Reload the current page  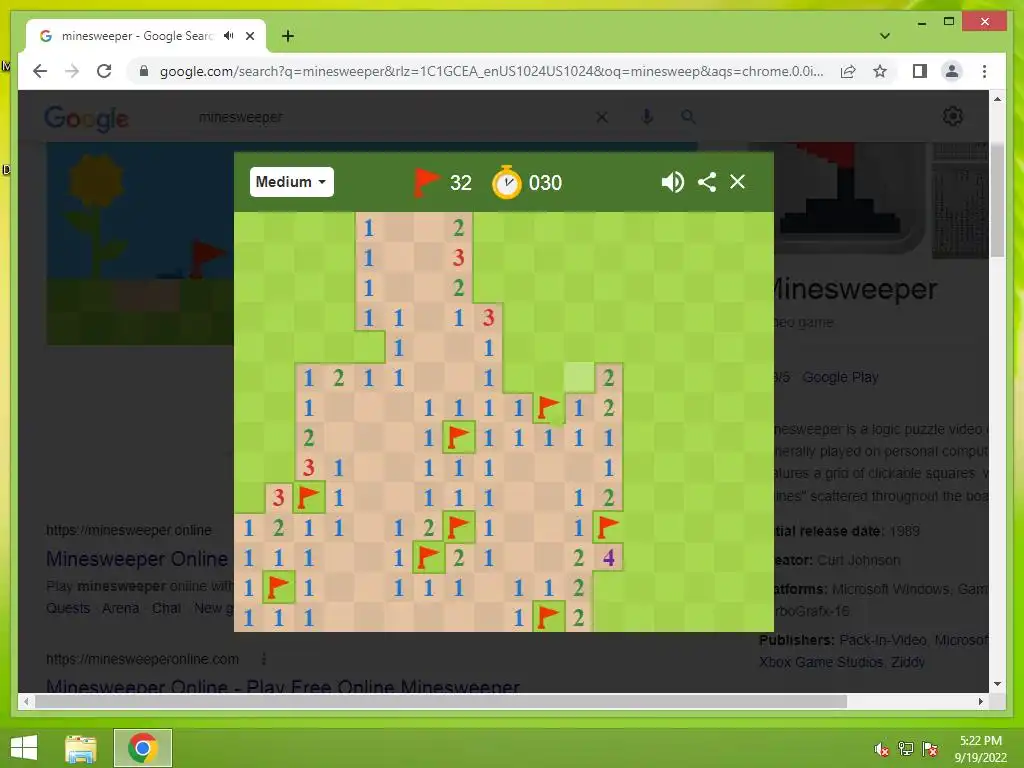click(104, 71)
